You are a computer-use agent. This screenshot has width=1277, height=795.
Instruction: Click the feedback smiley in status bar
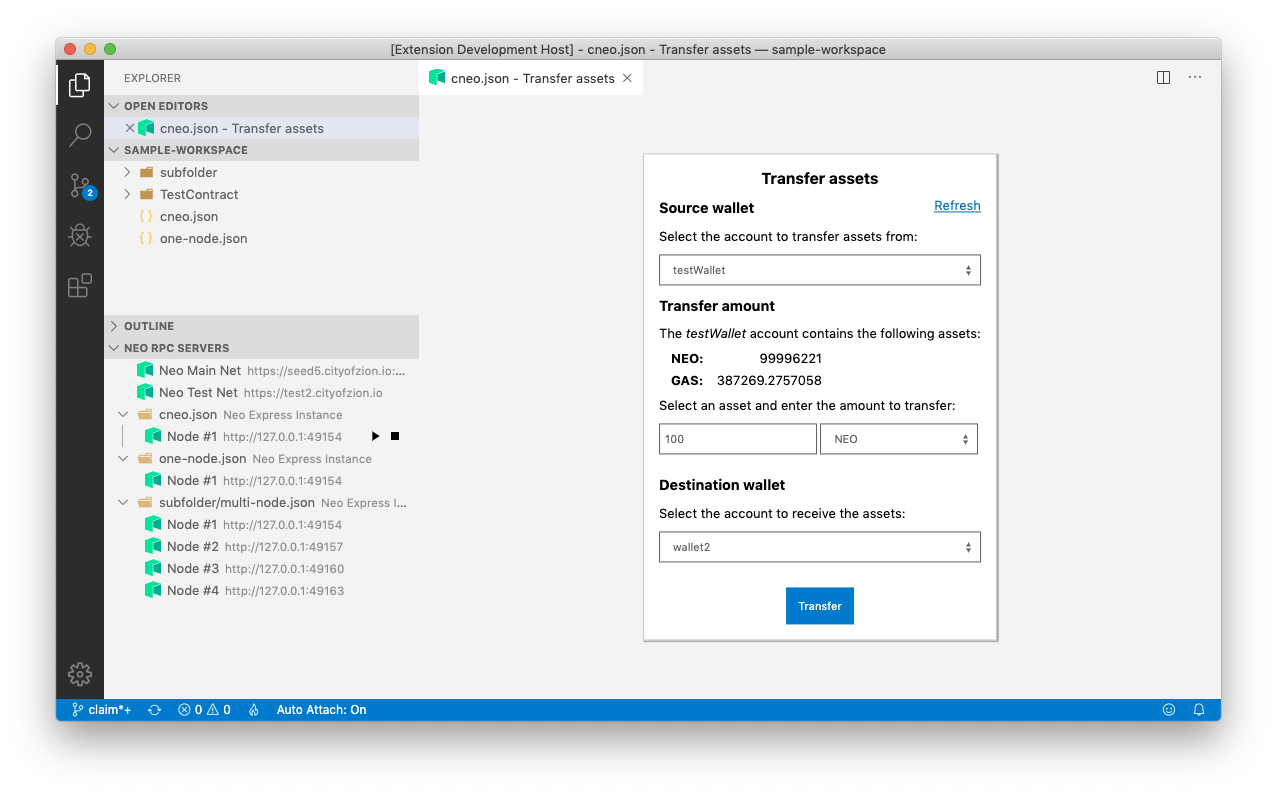[1168, 710]
